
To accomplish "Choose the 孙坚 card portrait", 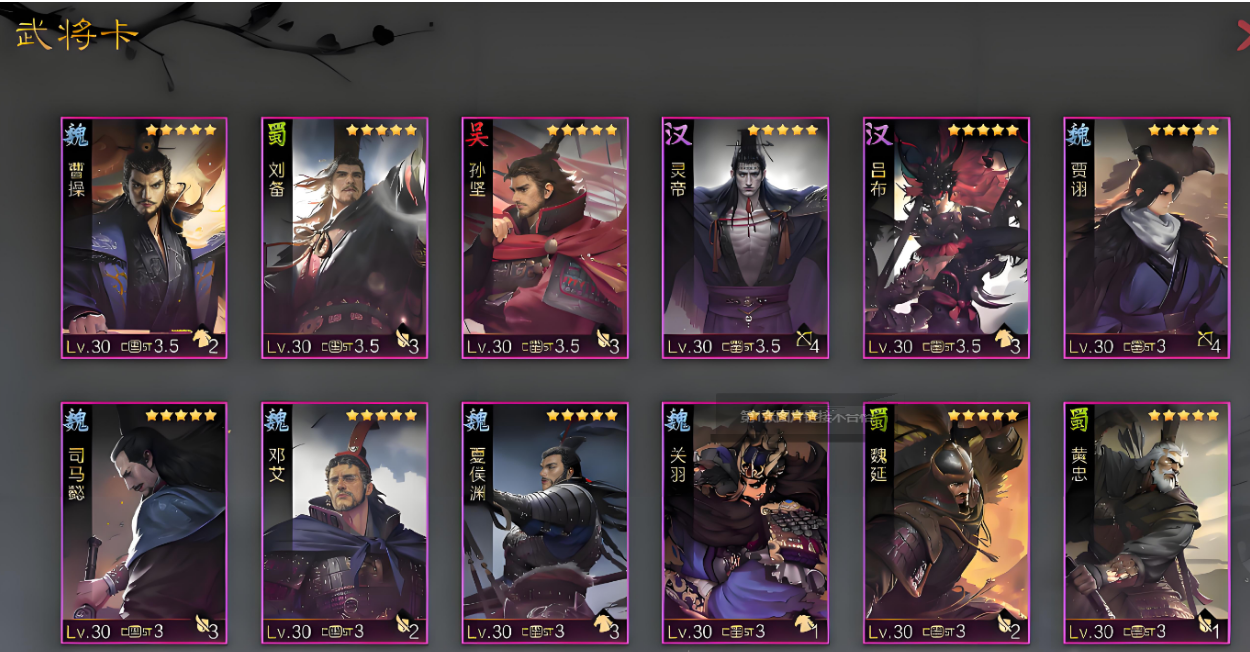I will tap(545, 238).
